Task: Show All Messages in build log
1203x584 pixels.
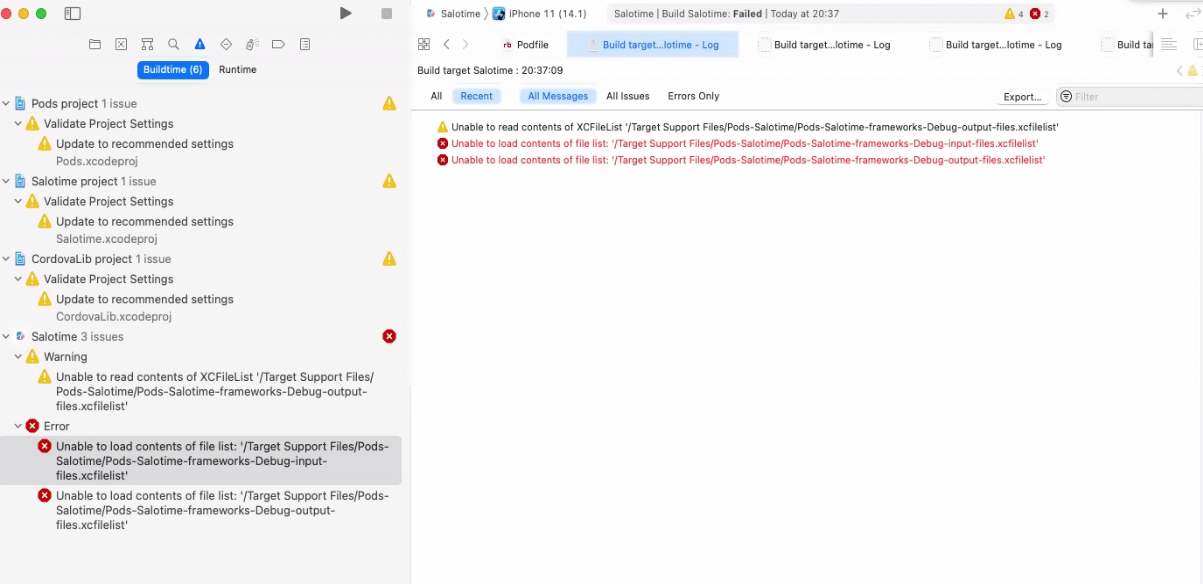Action: click(x=558, y=96)
